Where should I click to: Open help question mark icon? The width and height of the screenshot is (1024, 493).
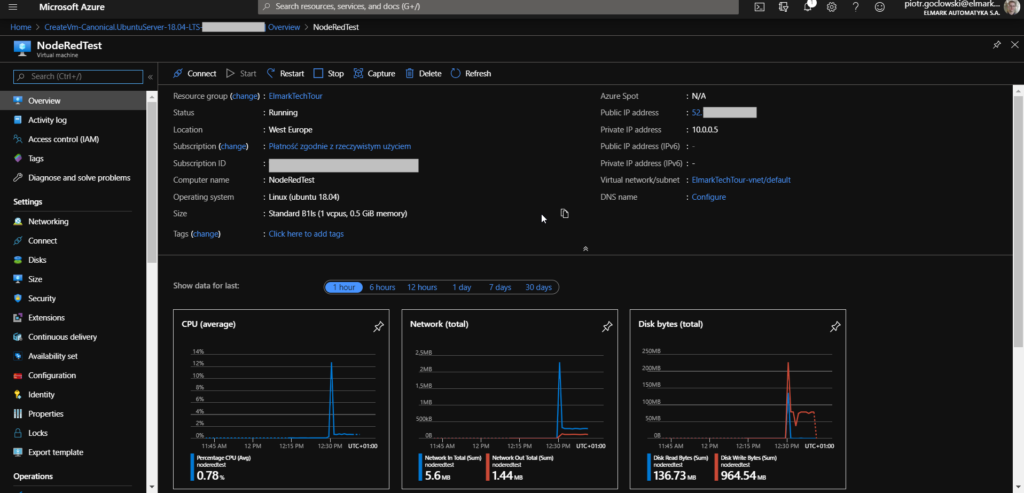[856, 7]
